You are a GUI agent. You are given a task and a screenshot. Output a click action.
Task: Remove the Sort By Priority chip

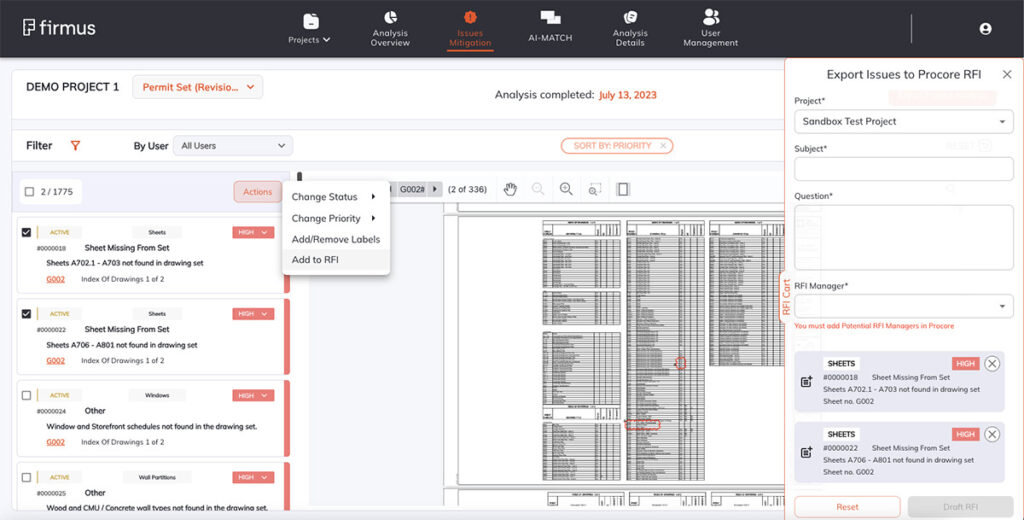pos(663,146)
